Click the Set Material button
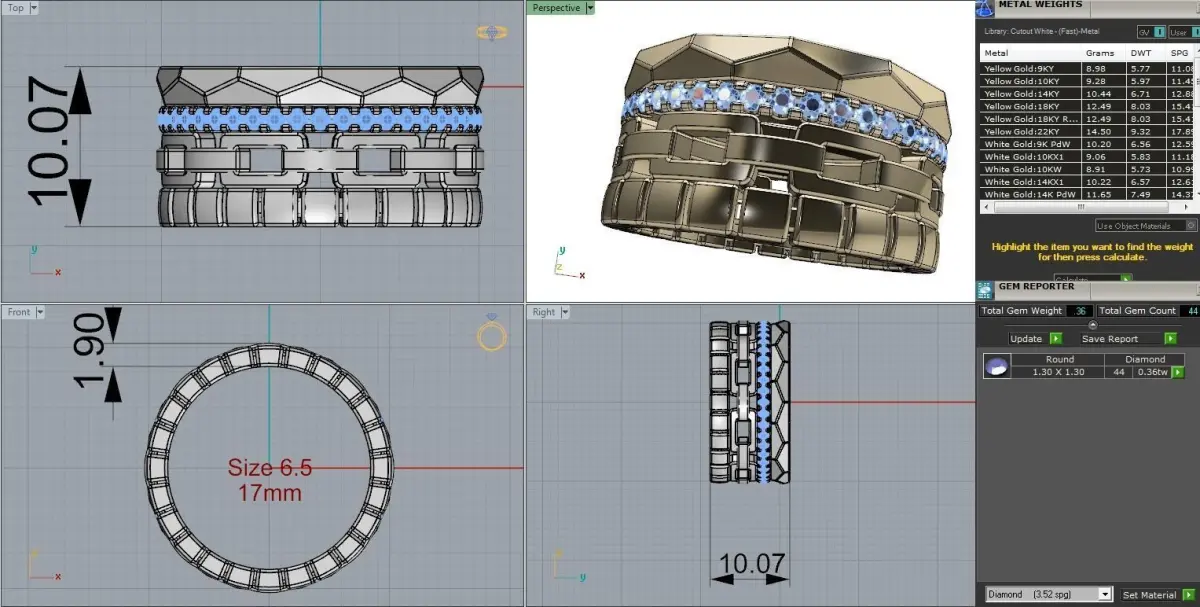Viewport: 1200px width, 607px height. point(1149,595)
